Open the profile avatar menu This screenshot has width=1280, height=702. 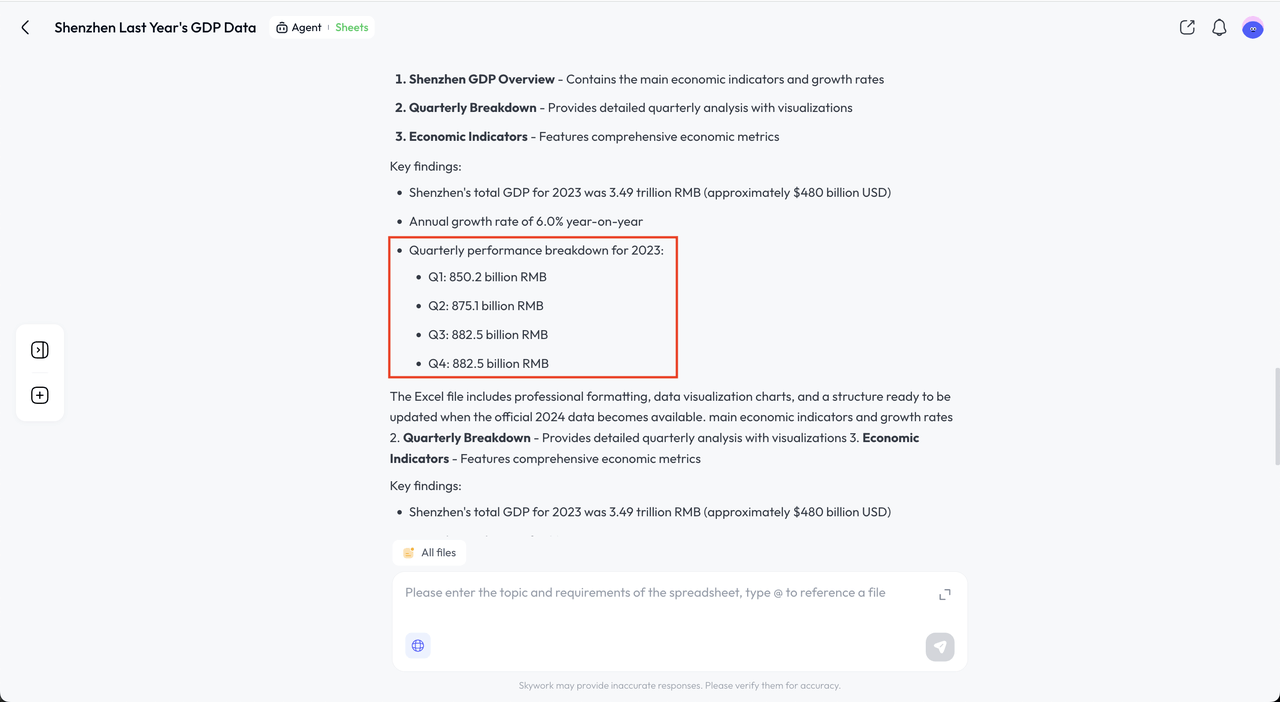(1252, 28)
